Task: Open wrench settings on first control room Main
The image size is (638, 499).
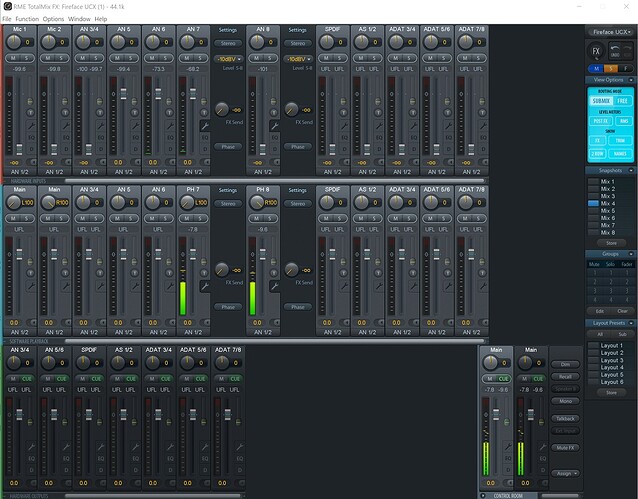Action: [507, 446]
